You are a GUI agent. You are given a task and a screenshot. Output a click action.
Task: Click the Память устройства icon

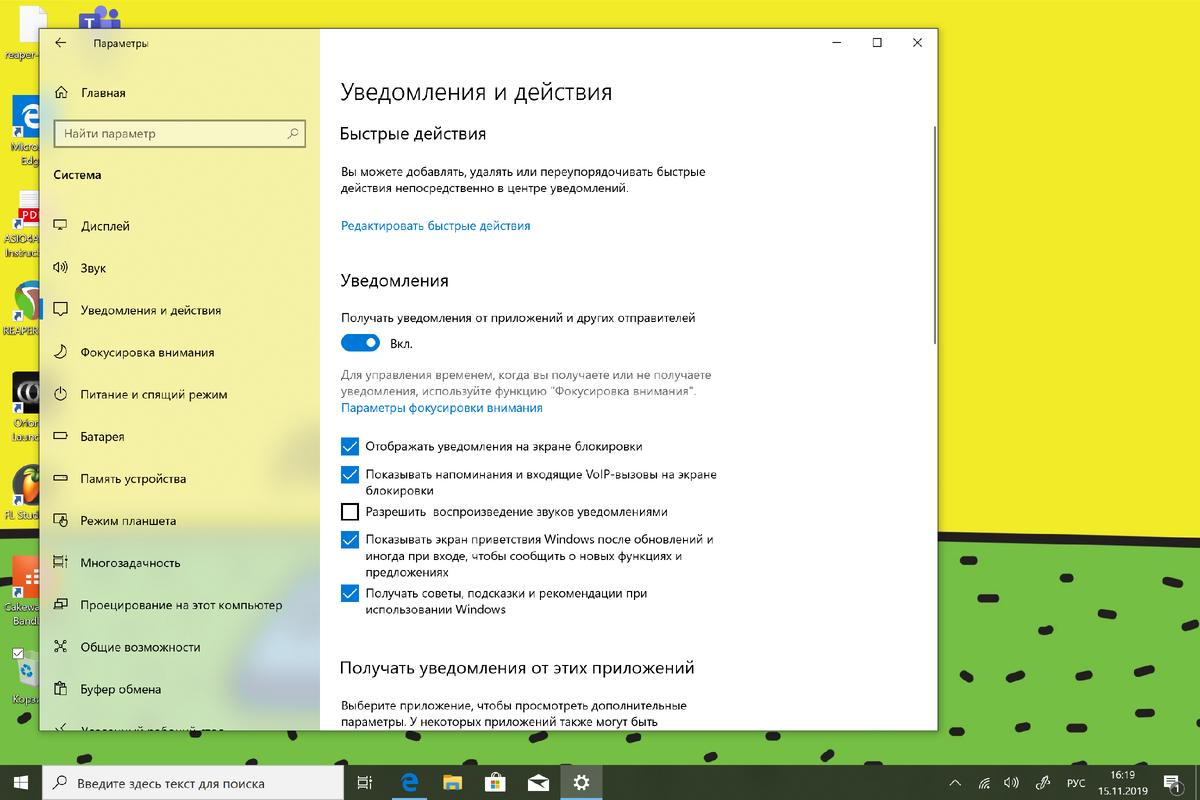[x=60, y=479]
